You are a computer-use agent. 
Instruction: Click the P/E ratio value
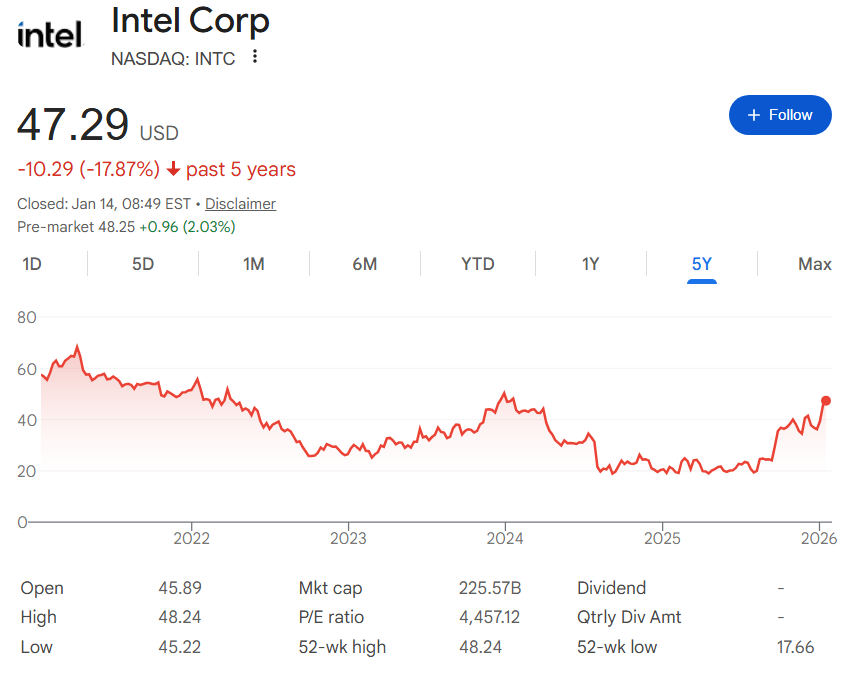click(x=489, y=617)
